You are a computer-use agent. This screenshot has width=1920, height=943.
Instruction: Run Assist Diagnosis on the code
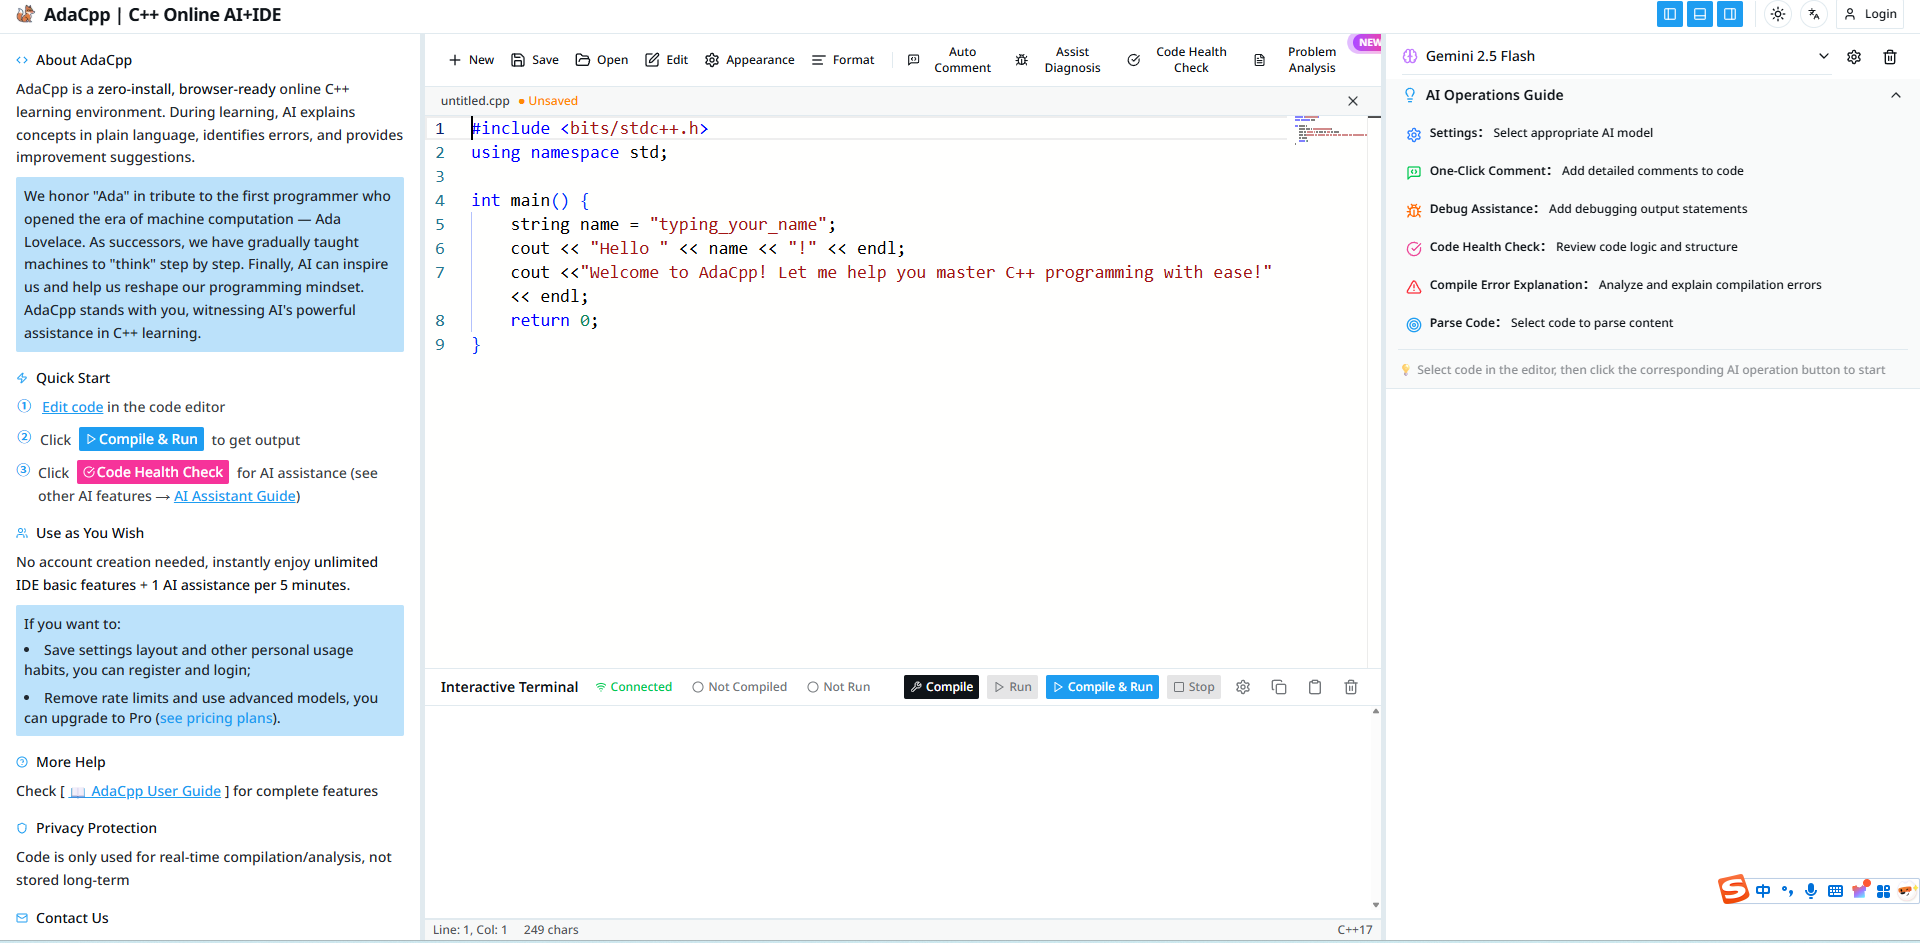[1072, 60]
